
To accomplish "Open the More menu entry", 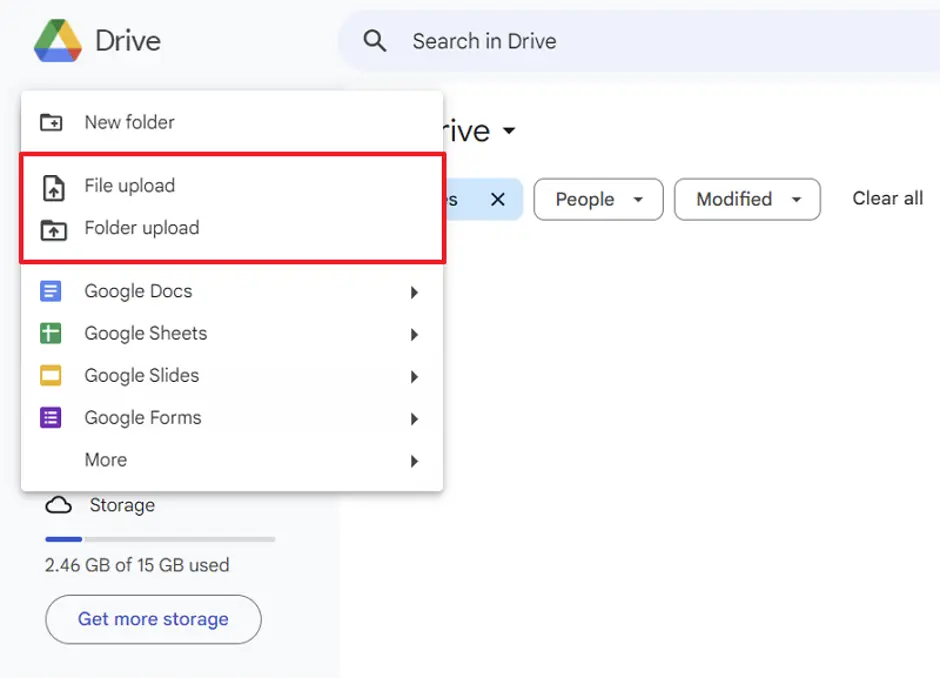I will [x=232, y=460].
